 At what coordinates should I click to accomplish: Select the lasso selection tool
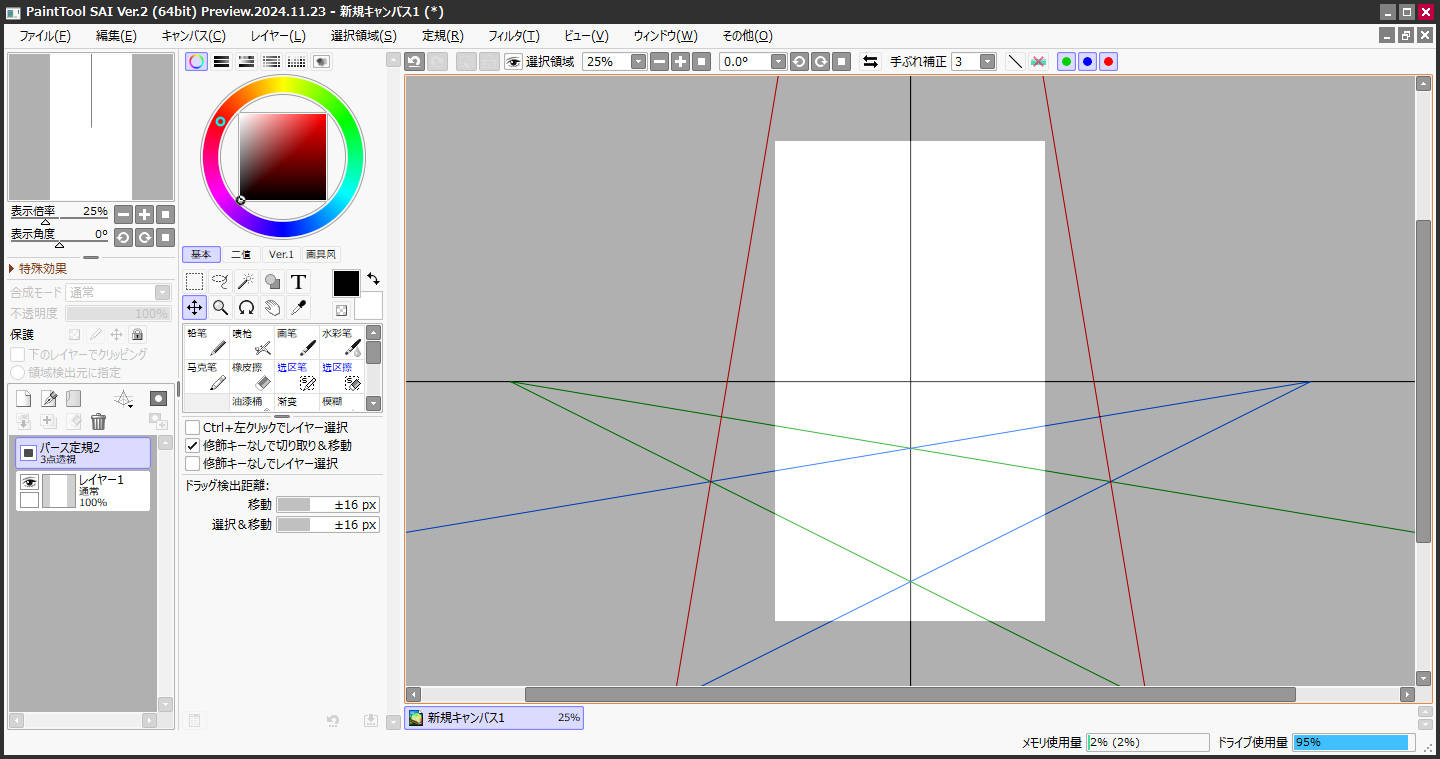pyautogui.click(x=220, y=282)
